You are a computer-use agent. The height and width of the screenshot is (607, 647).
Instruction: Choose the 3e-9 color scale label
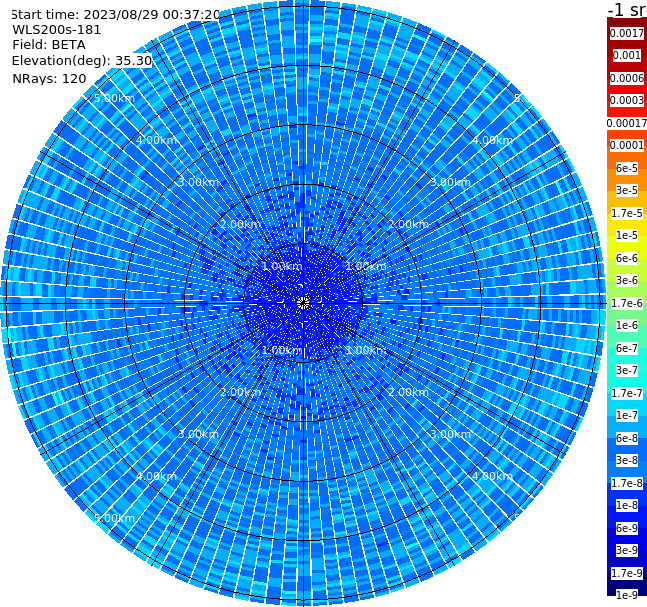[626, 550]
